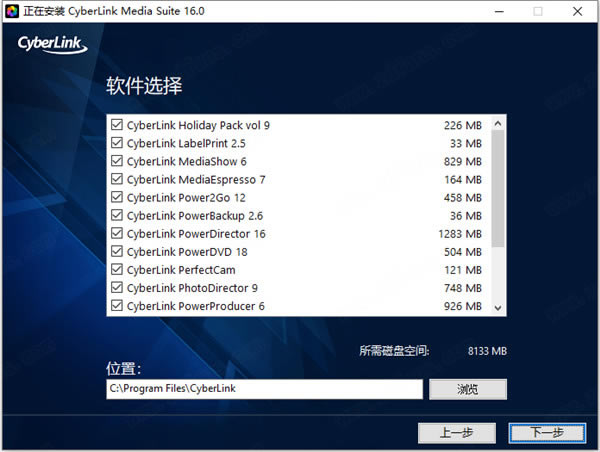Click the scroll down arrow of software list

pos(498,309)
